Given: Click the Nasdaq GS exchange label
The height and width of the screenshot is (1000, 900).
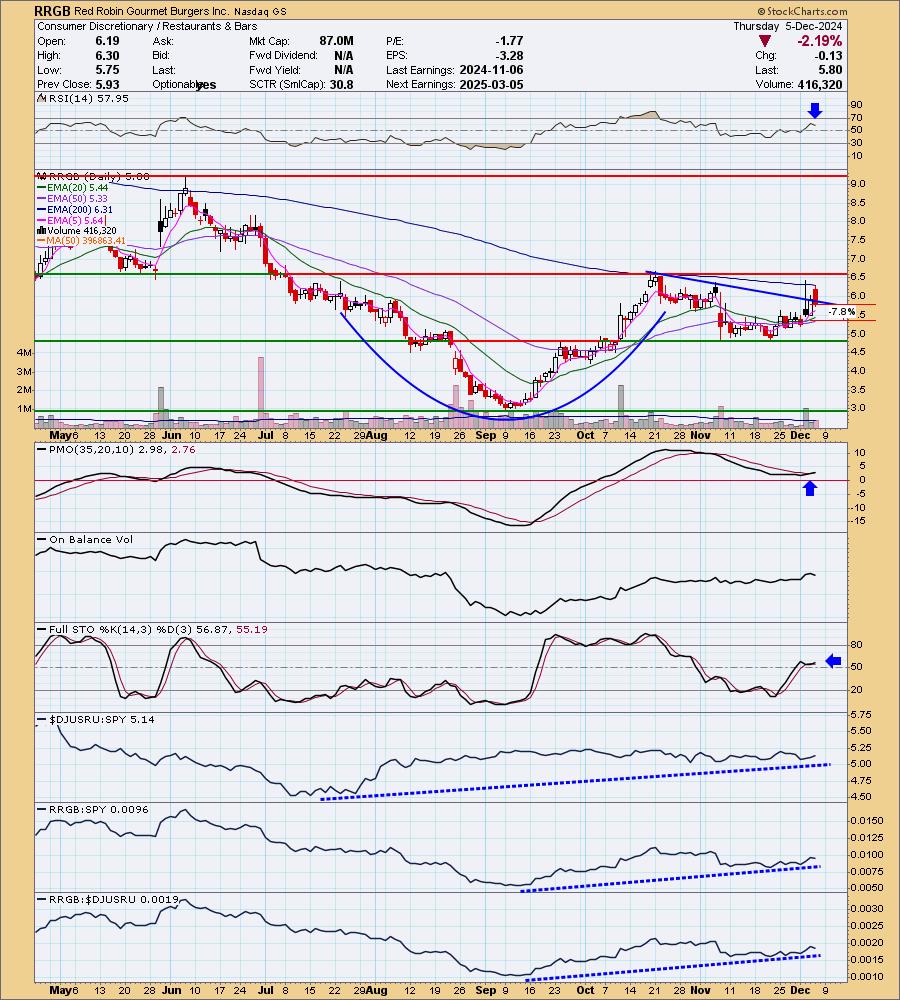Looking at the screenshot, I should click(260, 11).
